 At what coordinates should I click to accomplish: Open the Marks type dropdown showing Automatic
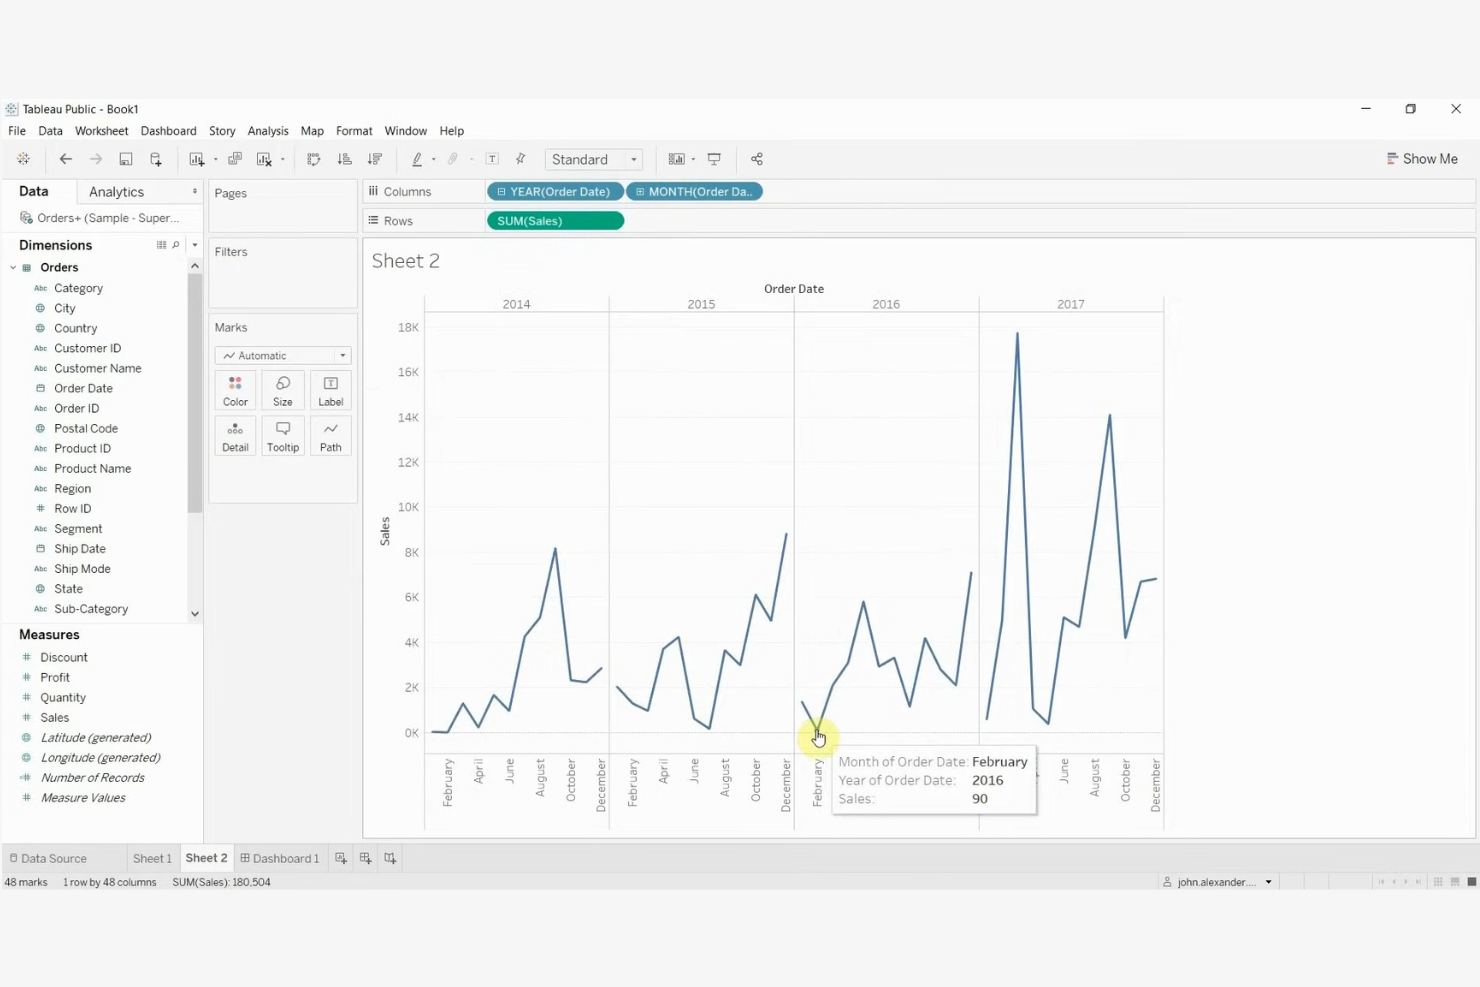[x=342, y=355]
